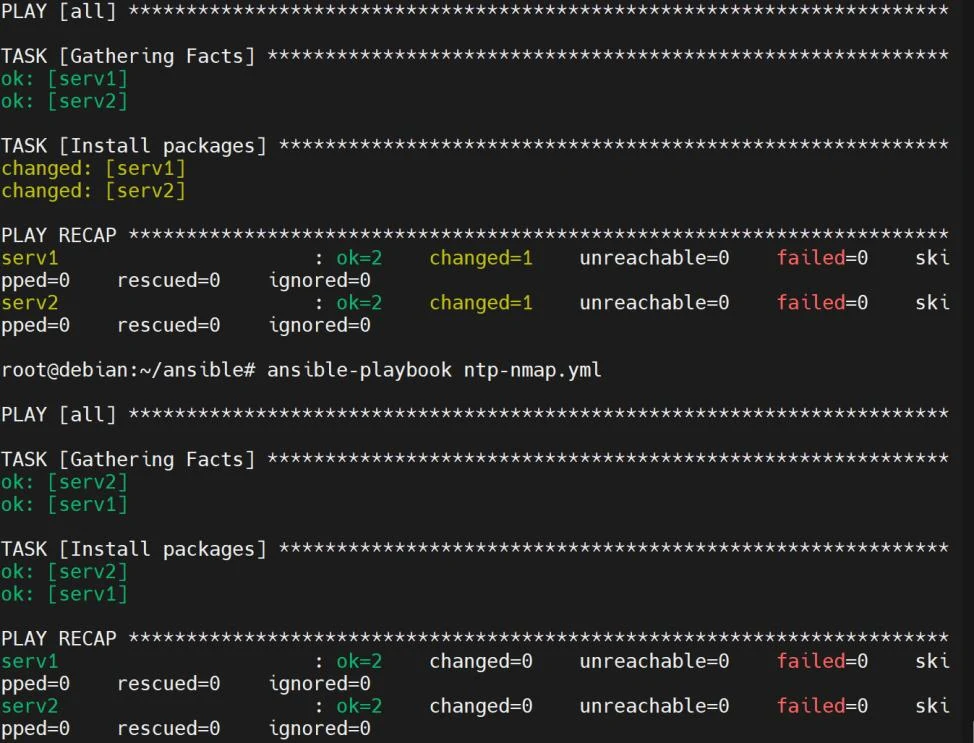
Task: Click Gathering Facts header directly above "ok: [serv2]"
Action: click(128, 460)
